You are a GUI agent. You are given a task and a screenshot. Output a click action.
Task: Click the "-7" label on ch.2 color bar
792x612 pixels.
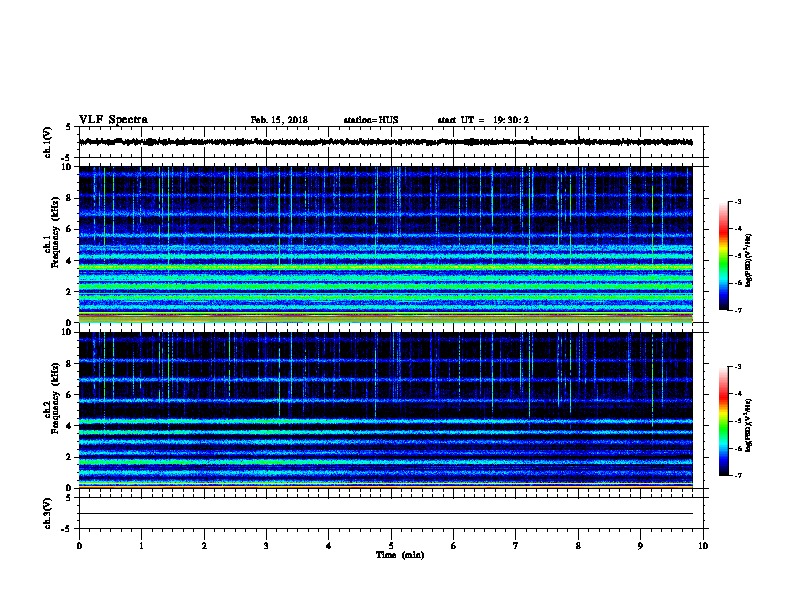click(x=737, y=476)
